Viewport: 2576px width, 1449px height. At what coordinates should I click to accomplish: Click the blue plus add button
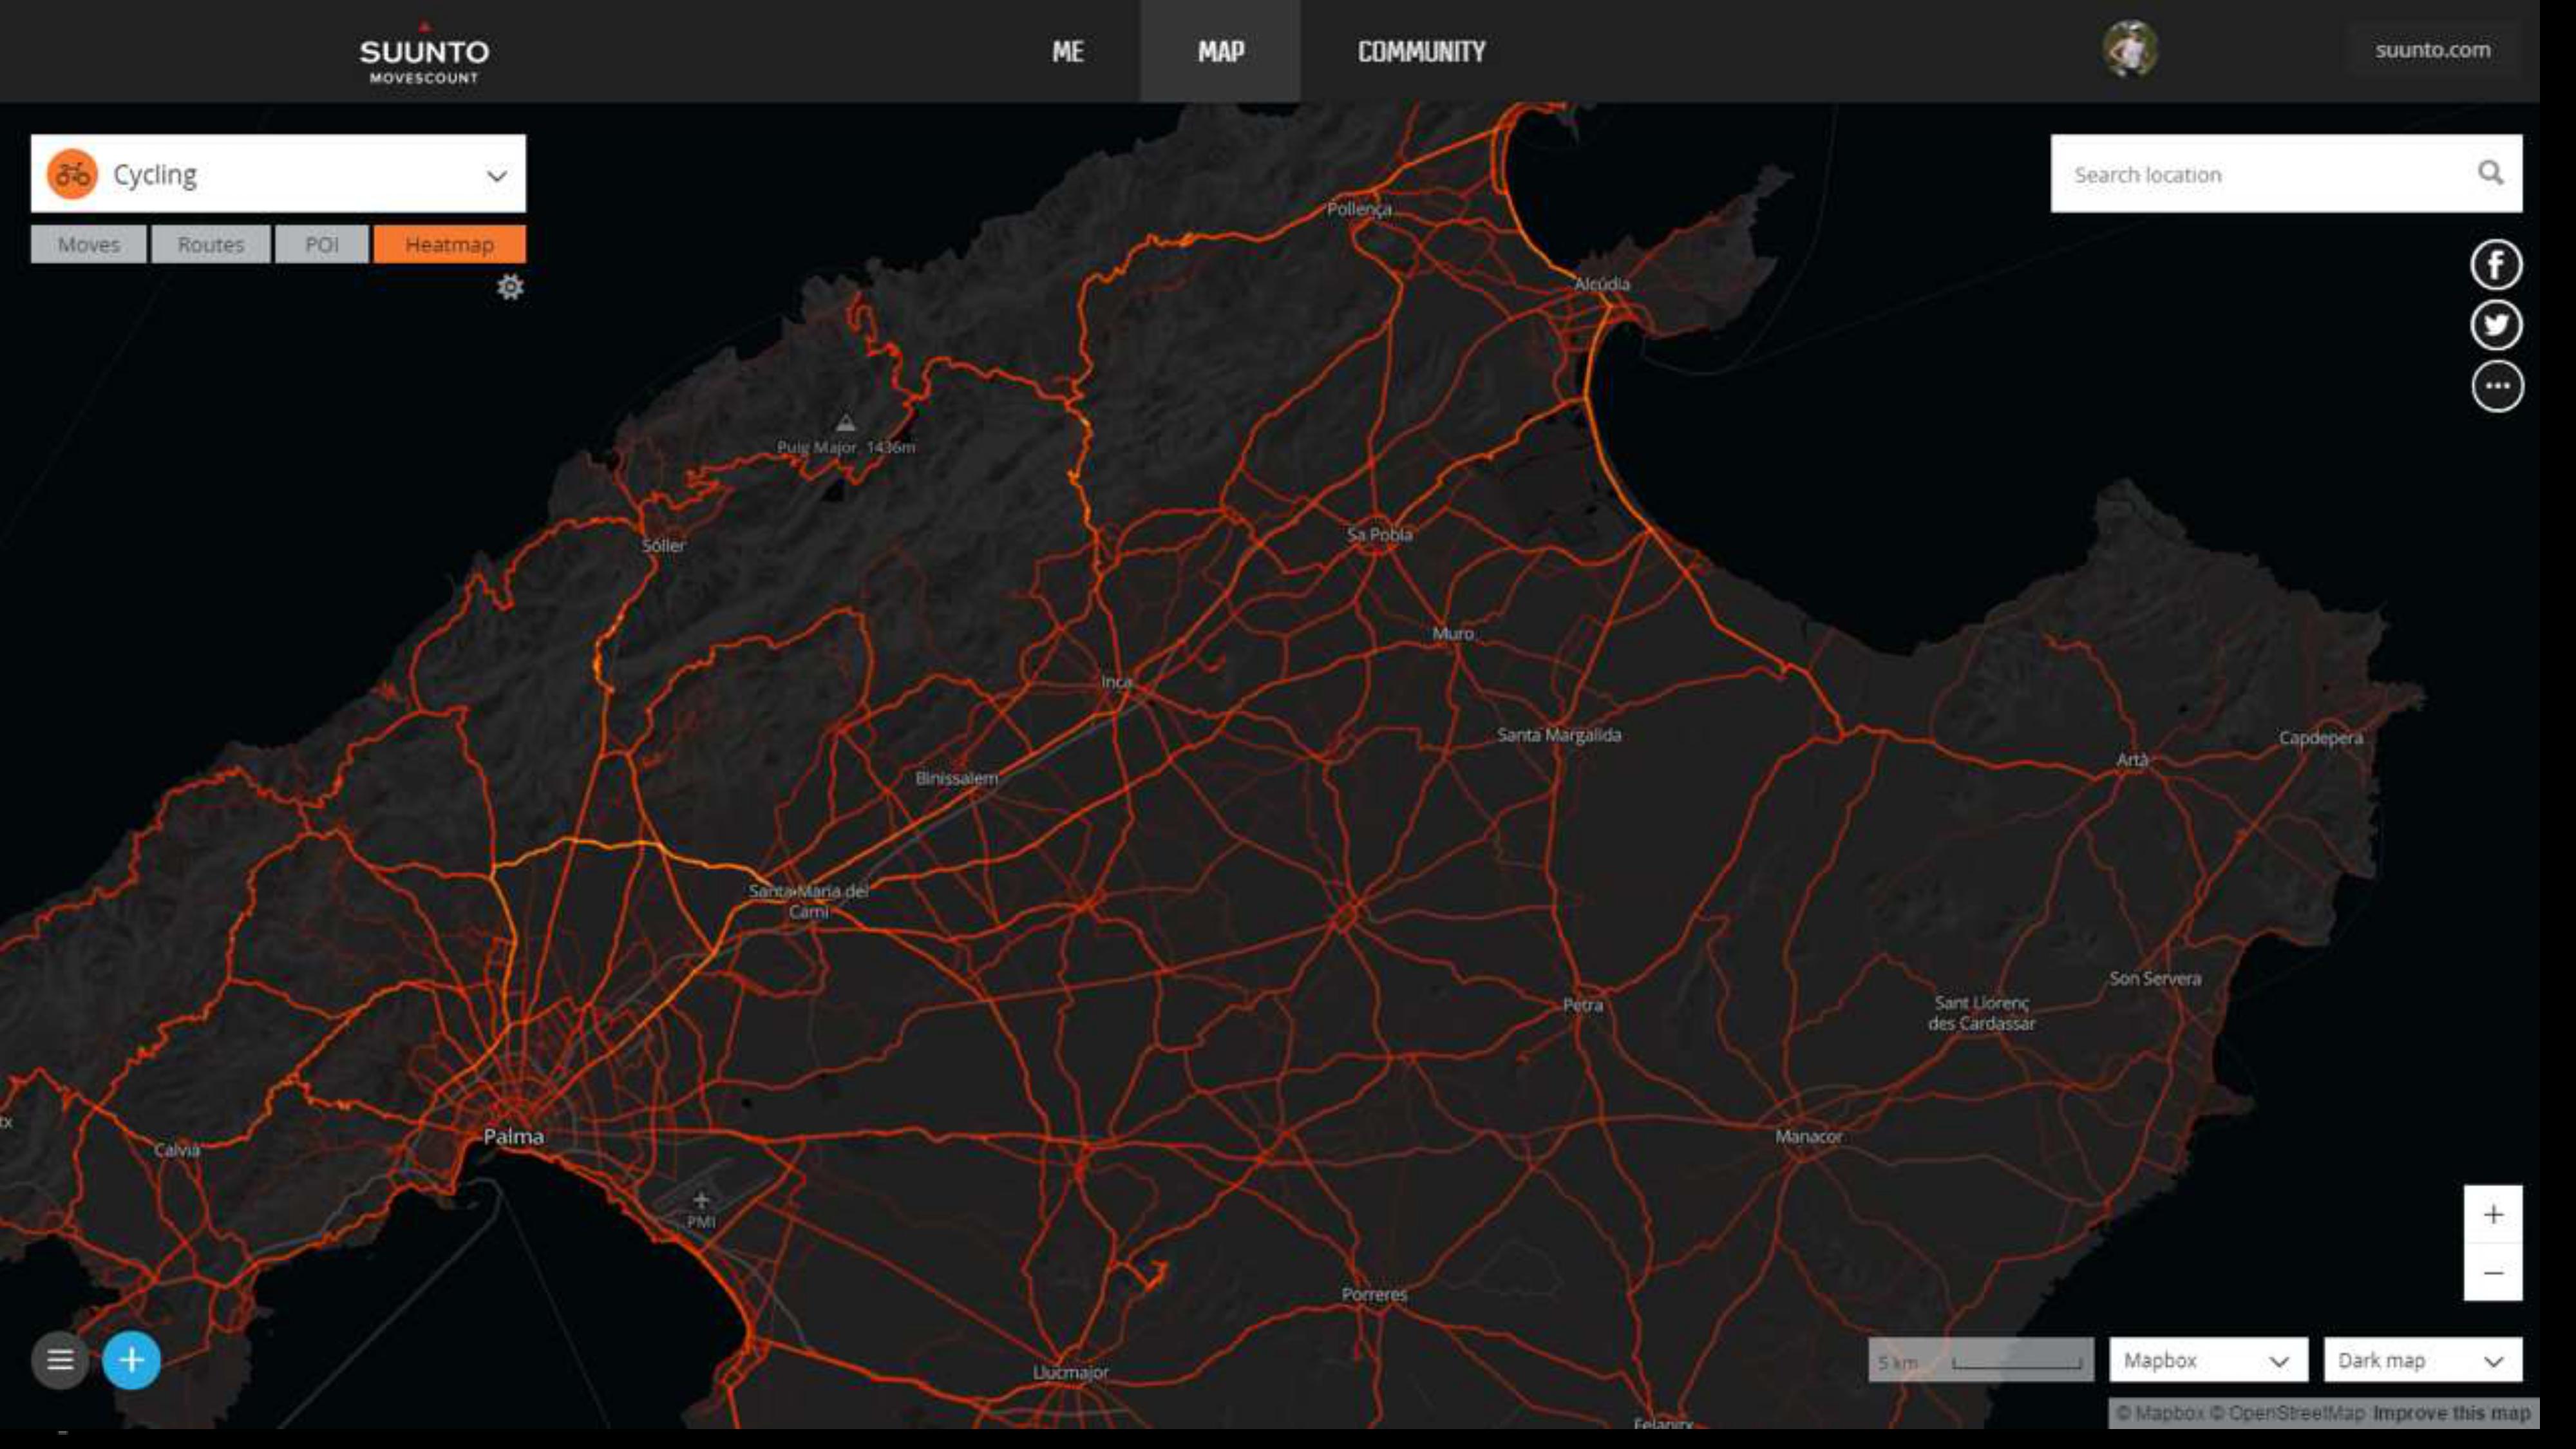131,1360
